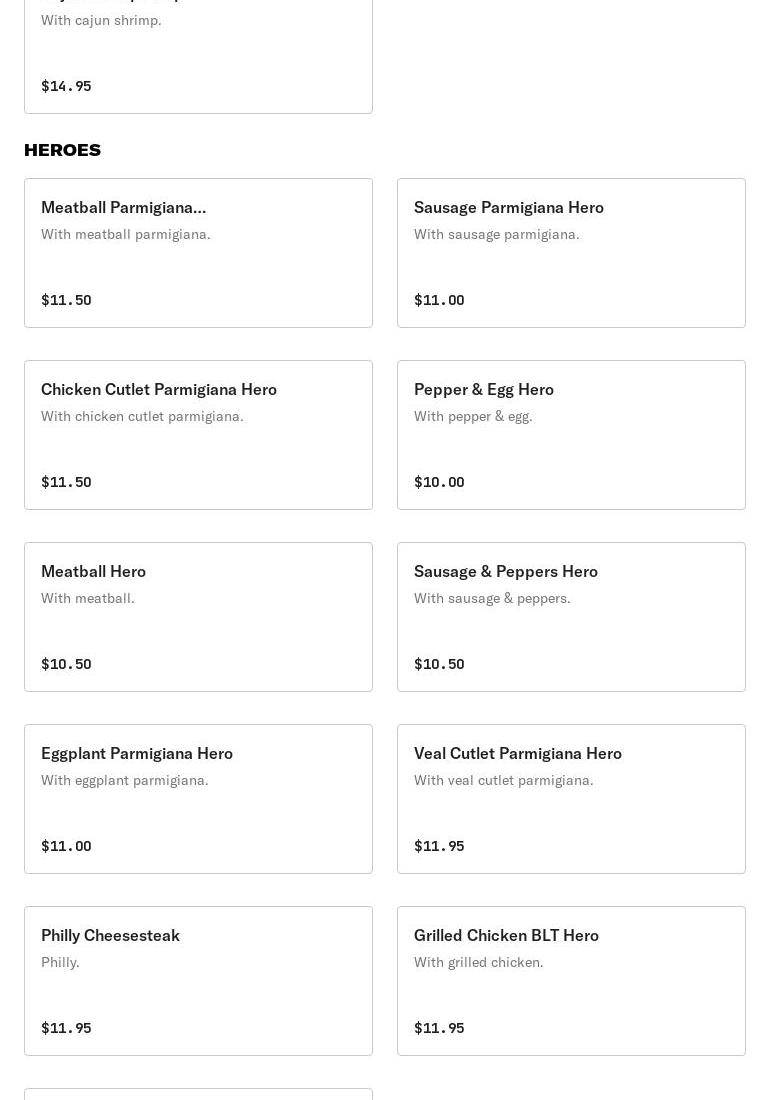The image size is (770, 1100).
Task: Click the "With chicken cutlet parmigiana." description
Action: tap(142, 416)
